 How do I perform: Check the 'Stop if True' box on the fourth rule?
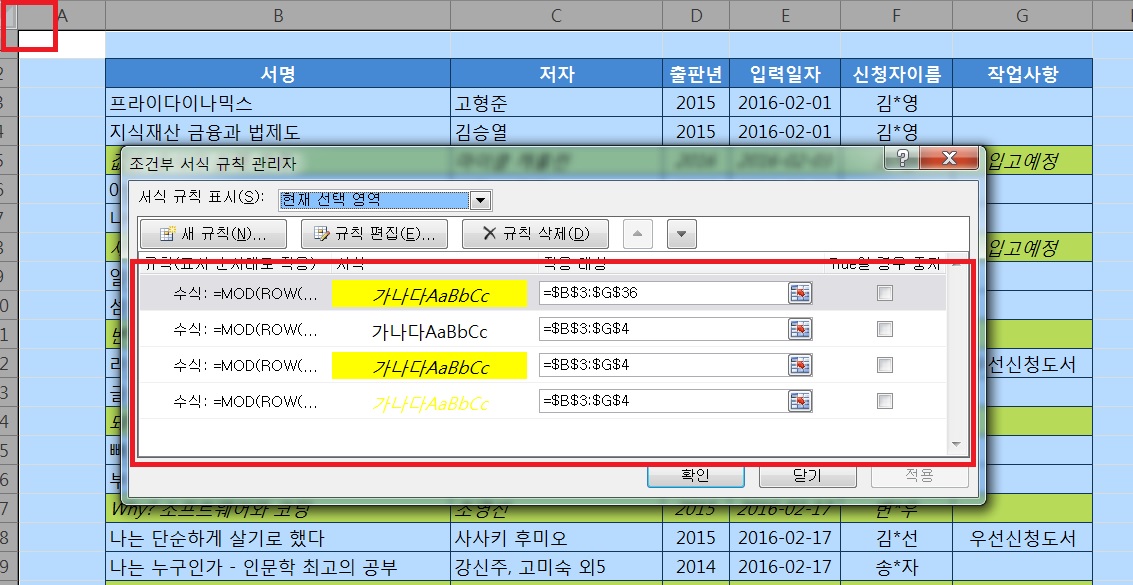click(x=884, y=401)
